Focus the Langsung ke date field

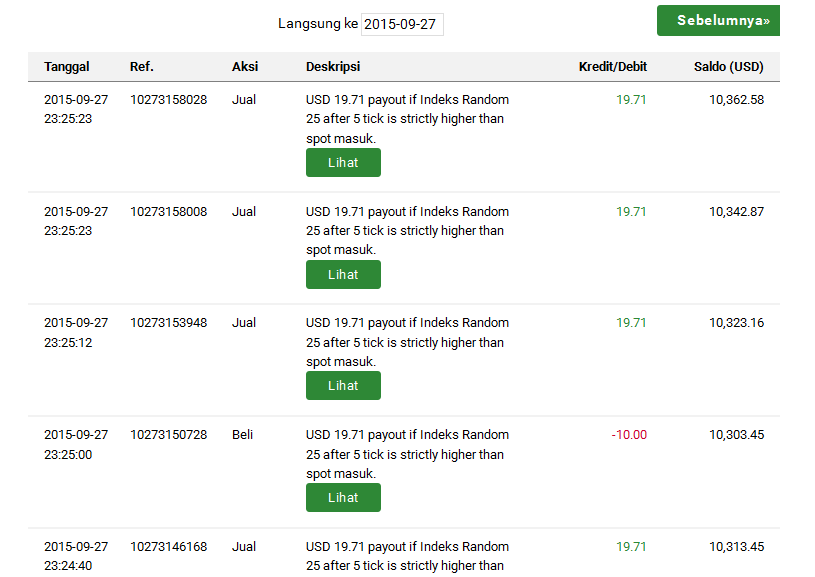pos(401,24)
